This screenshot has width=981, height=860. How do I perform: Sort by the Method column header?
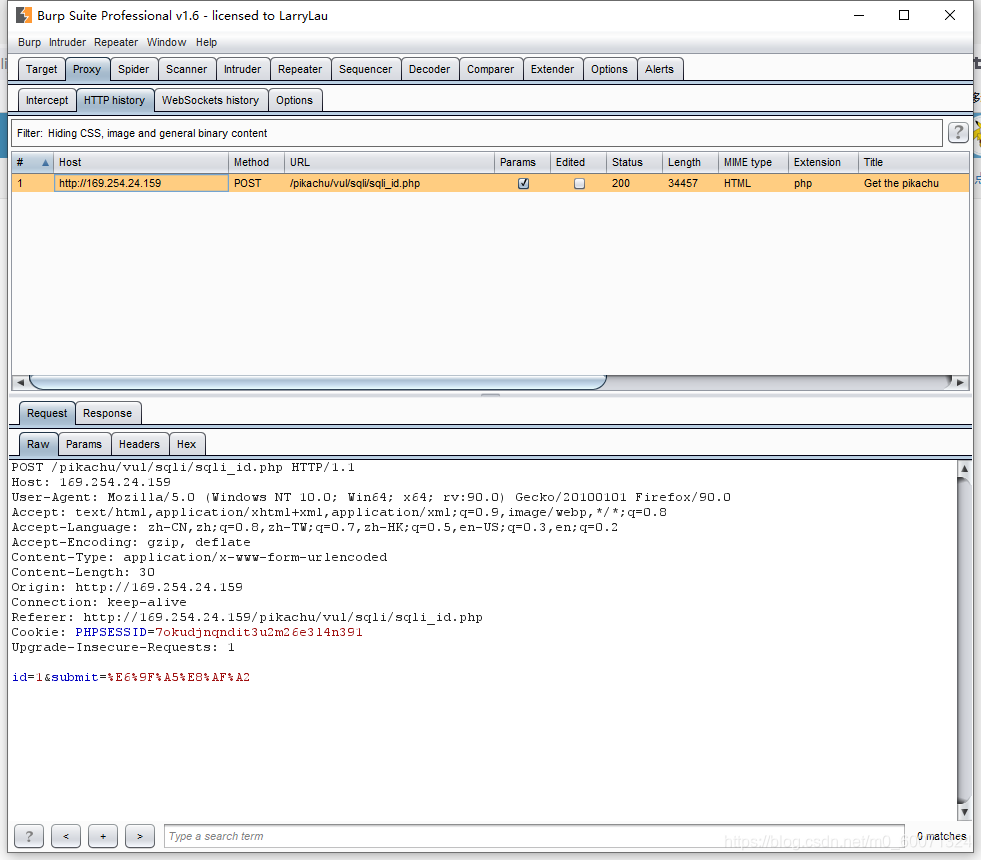[257, 163]
